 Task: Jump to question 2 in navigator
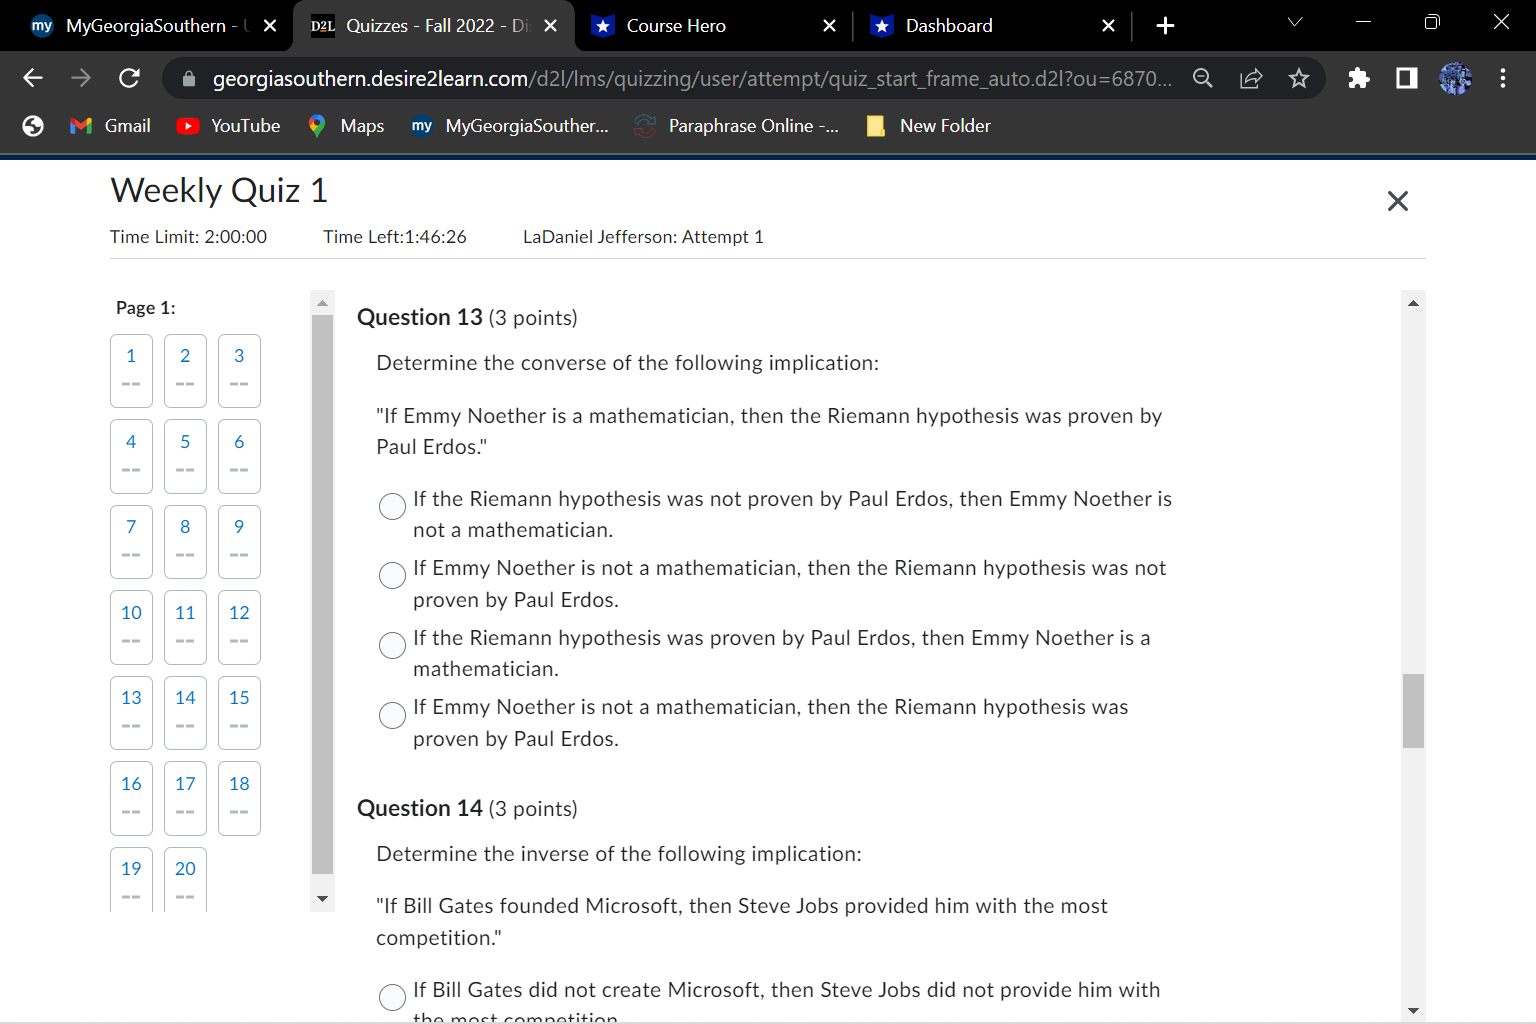(185, 371)
